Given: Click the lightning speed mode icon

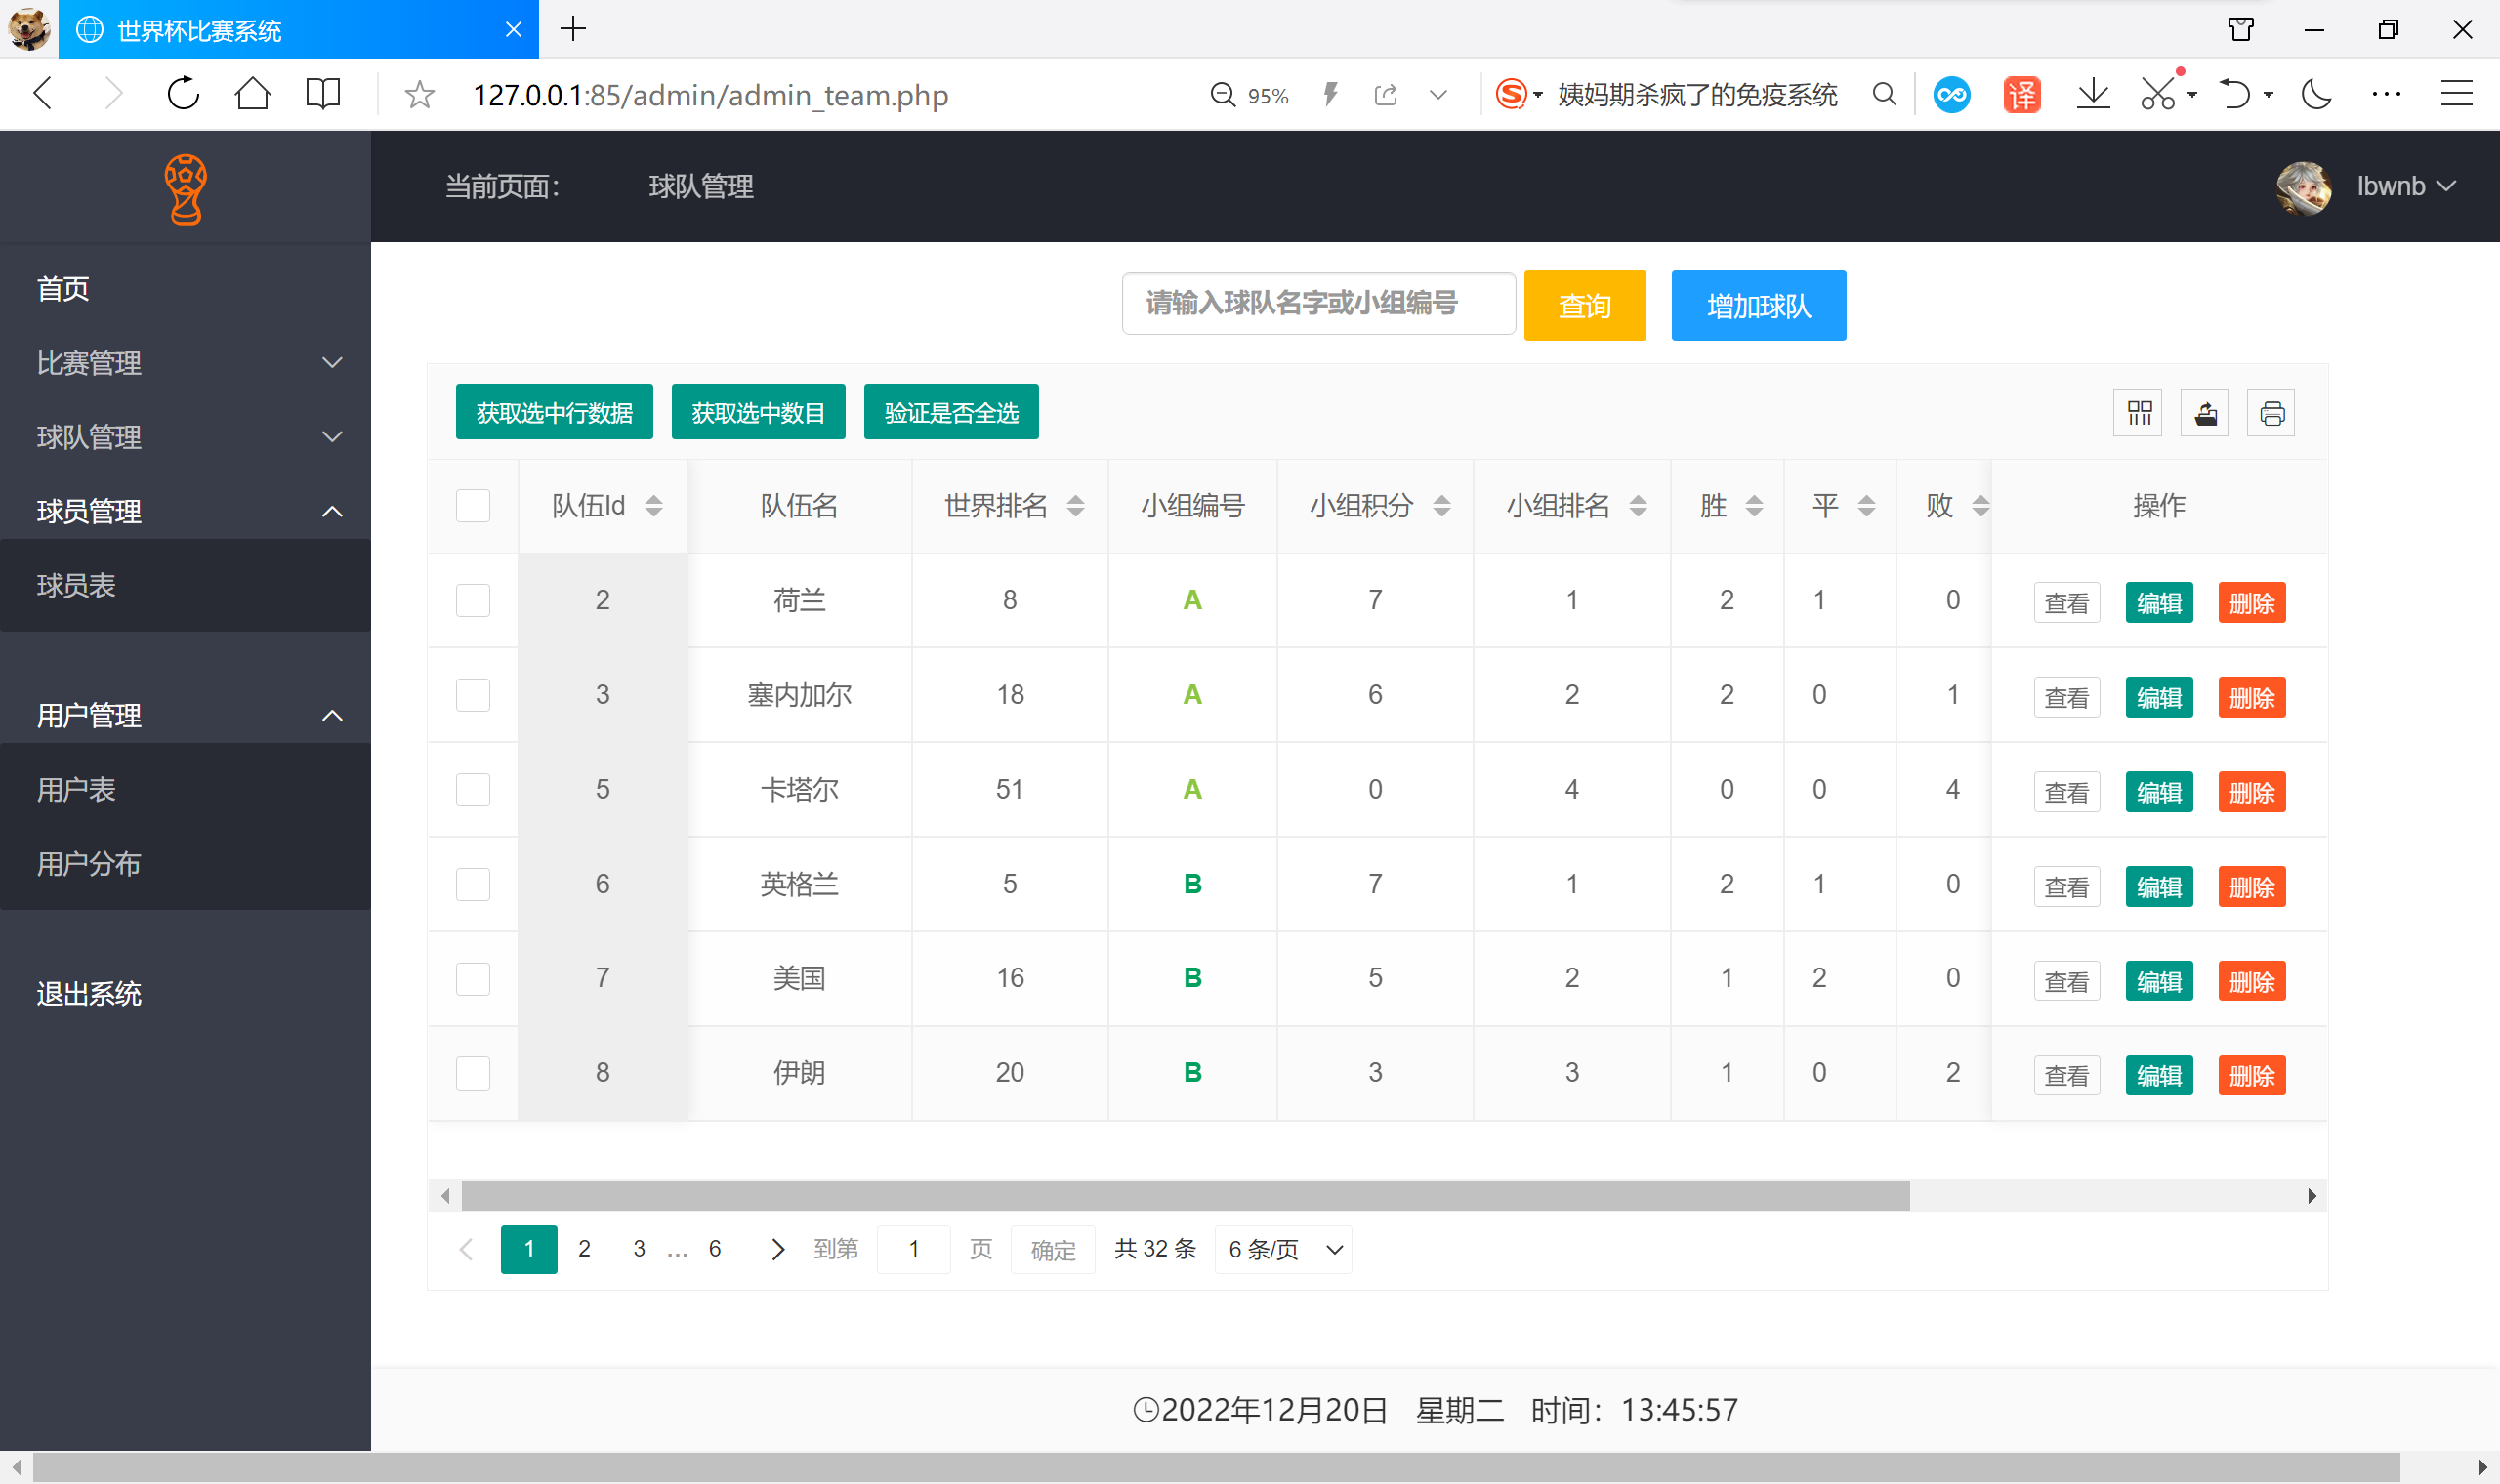Looking at the screenshot, I should tap(1331, 96).
